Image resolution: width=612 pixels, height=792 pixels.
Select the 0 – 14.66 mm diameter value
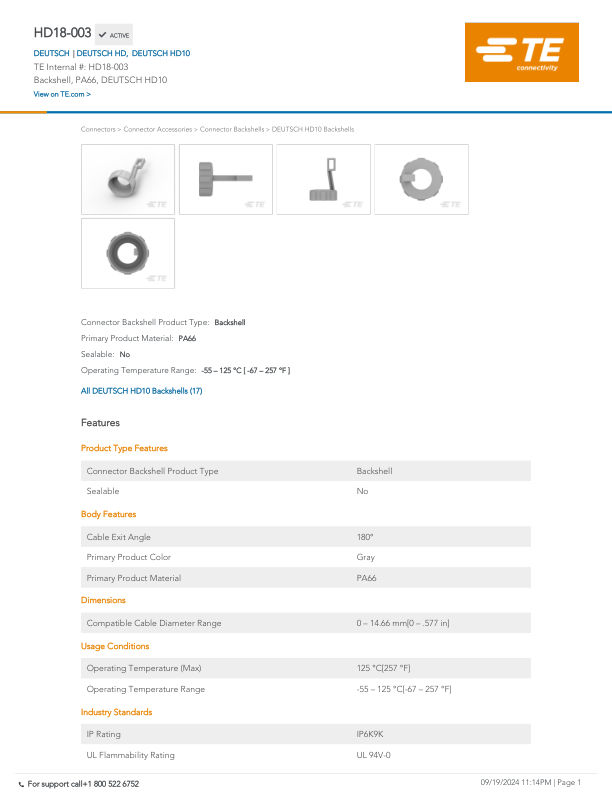click(402, 623)
